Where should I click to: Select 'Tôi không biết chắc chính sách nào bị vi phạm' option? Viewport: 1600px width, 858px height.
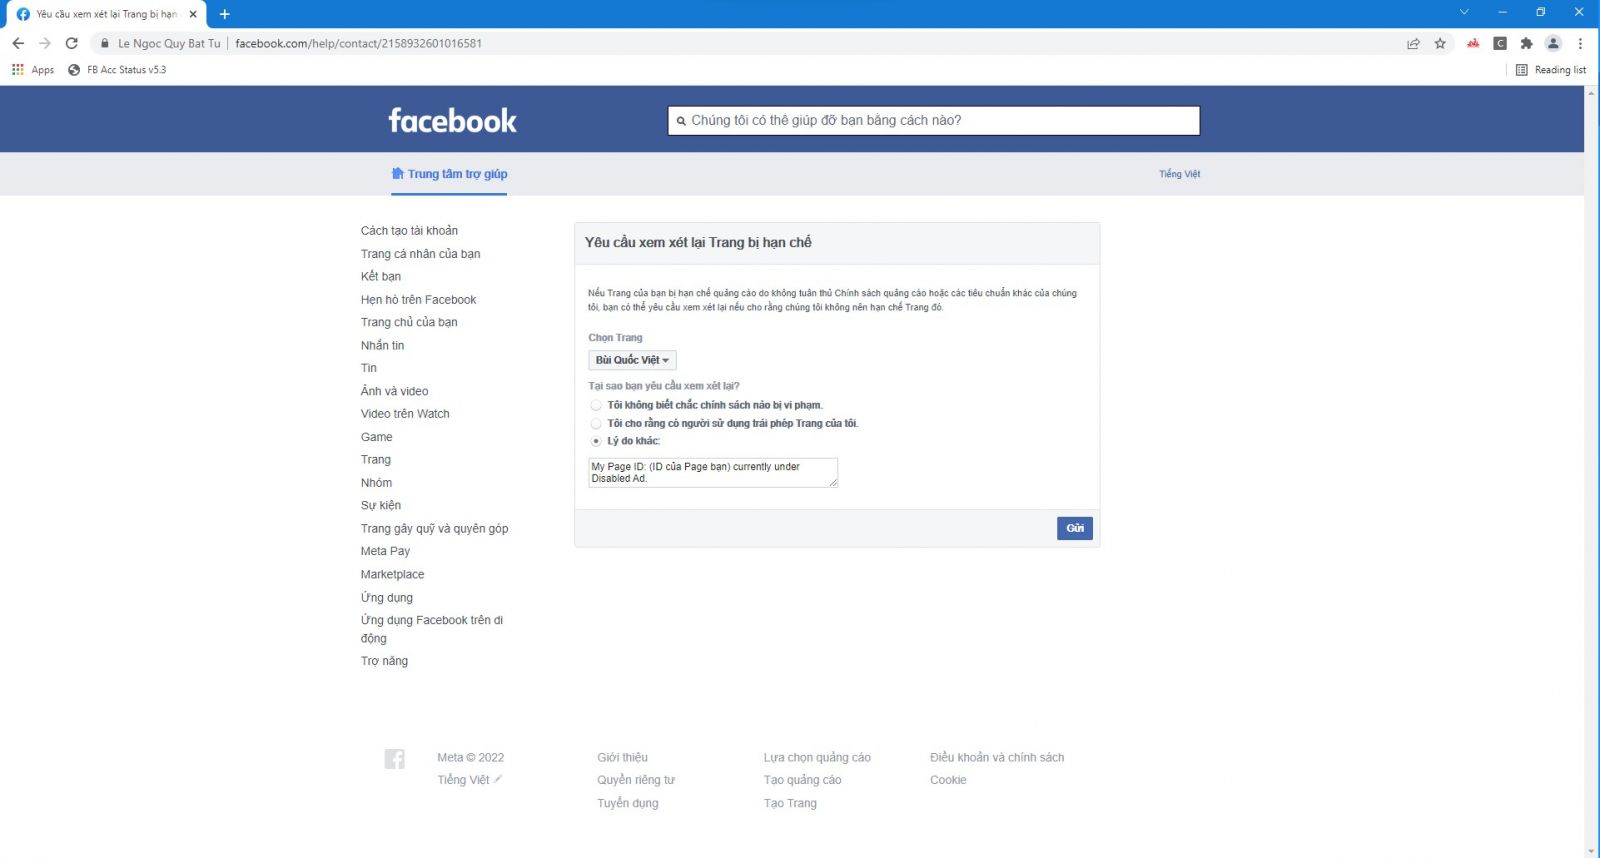(596, 405)
